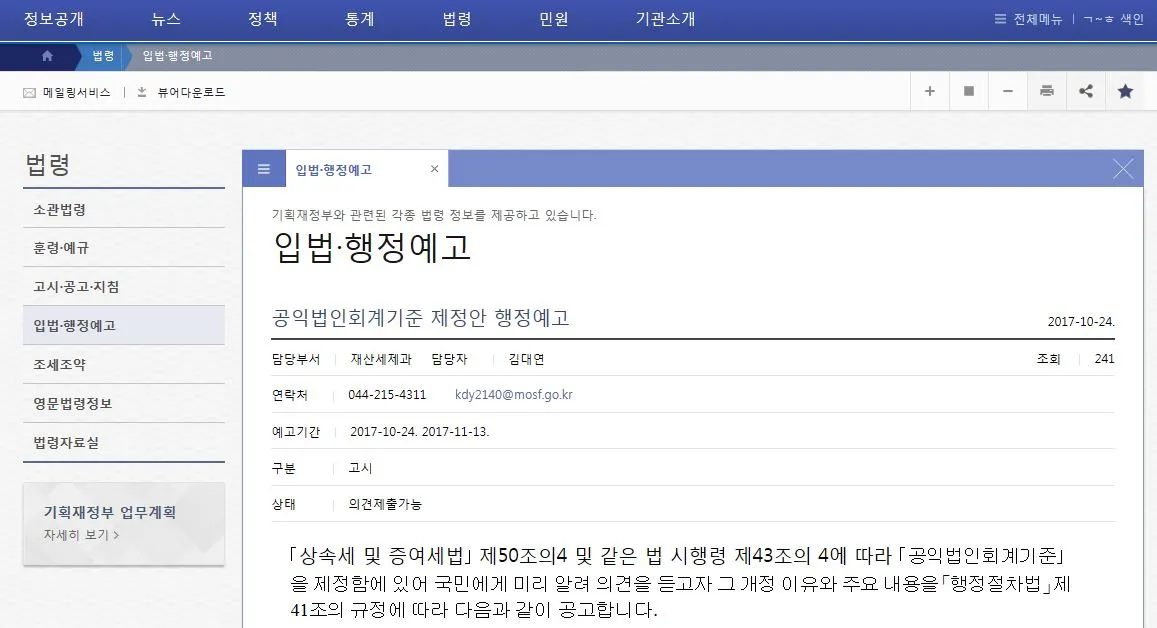Click the download icon beside 뷰어다운로드

point(141,91)
